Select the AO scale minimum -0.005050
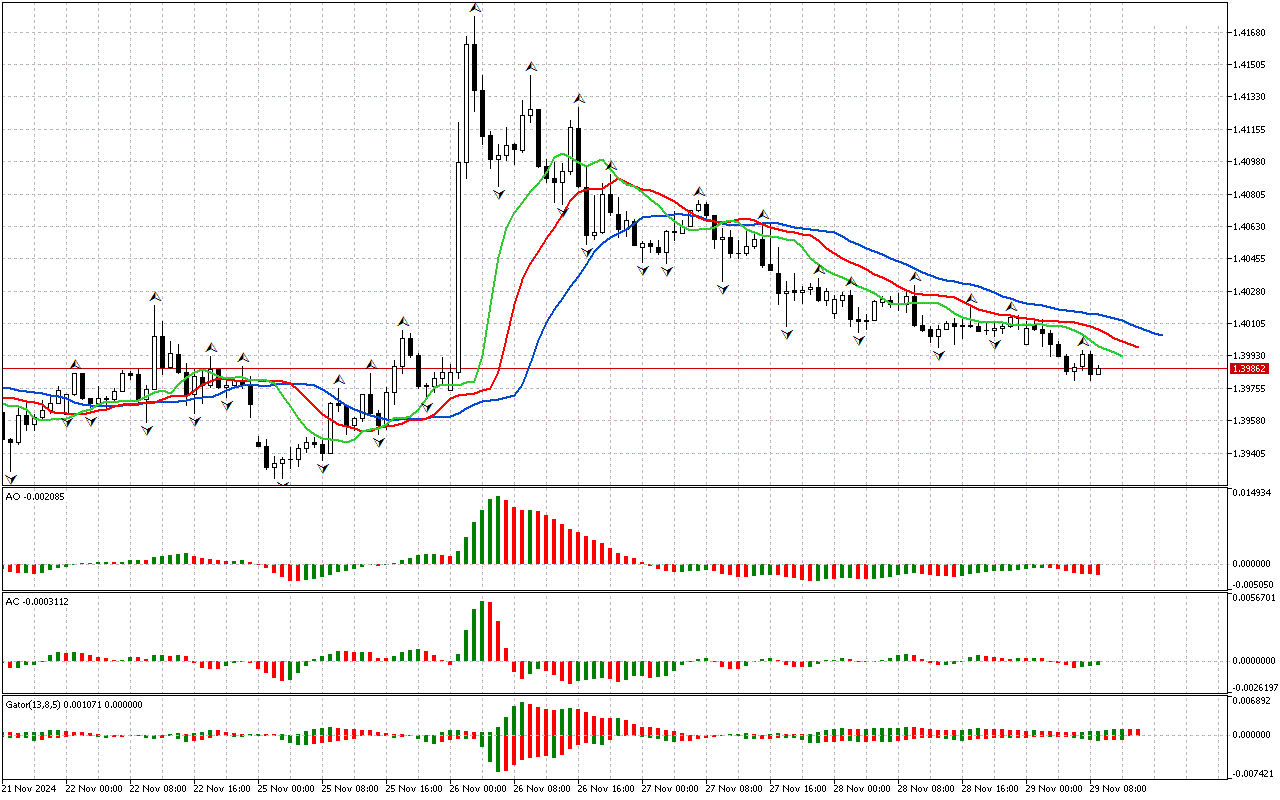This screenshot has height=800, width=1280. point(1252,584)
